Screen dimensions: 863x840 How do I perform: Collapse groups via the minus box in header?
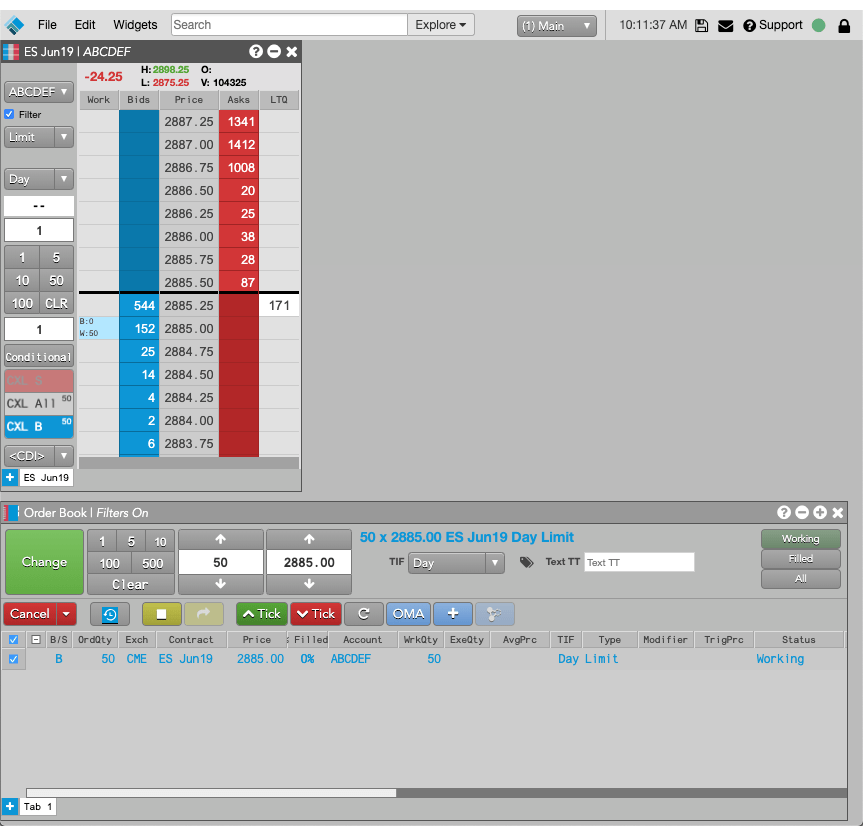pos(36,640)
